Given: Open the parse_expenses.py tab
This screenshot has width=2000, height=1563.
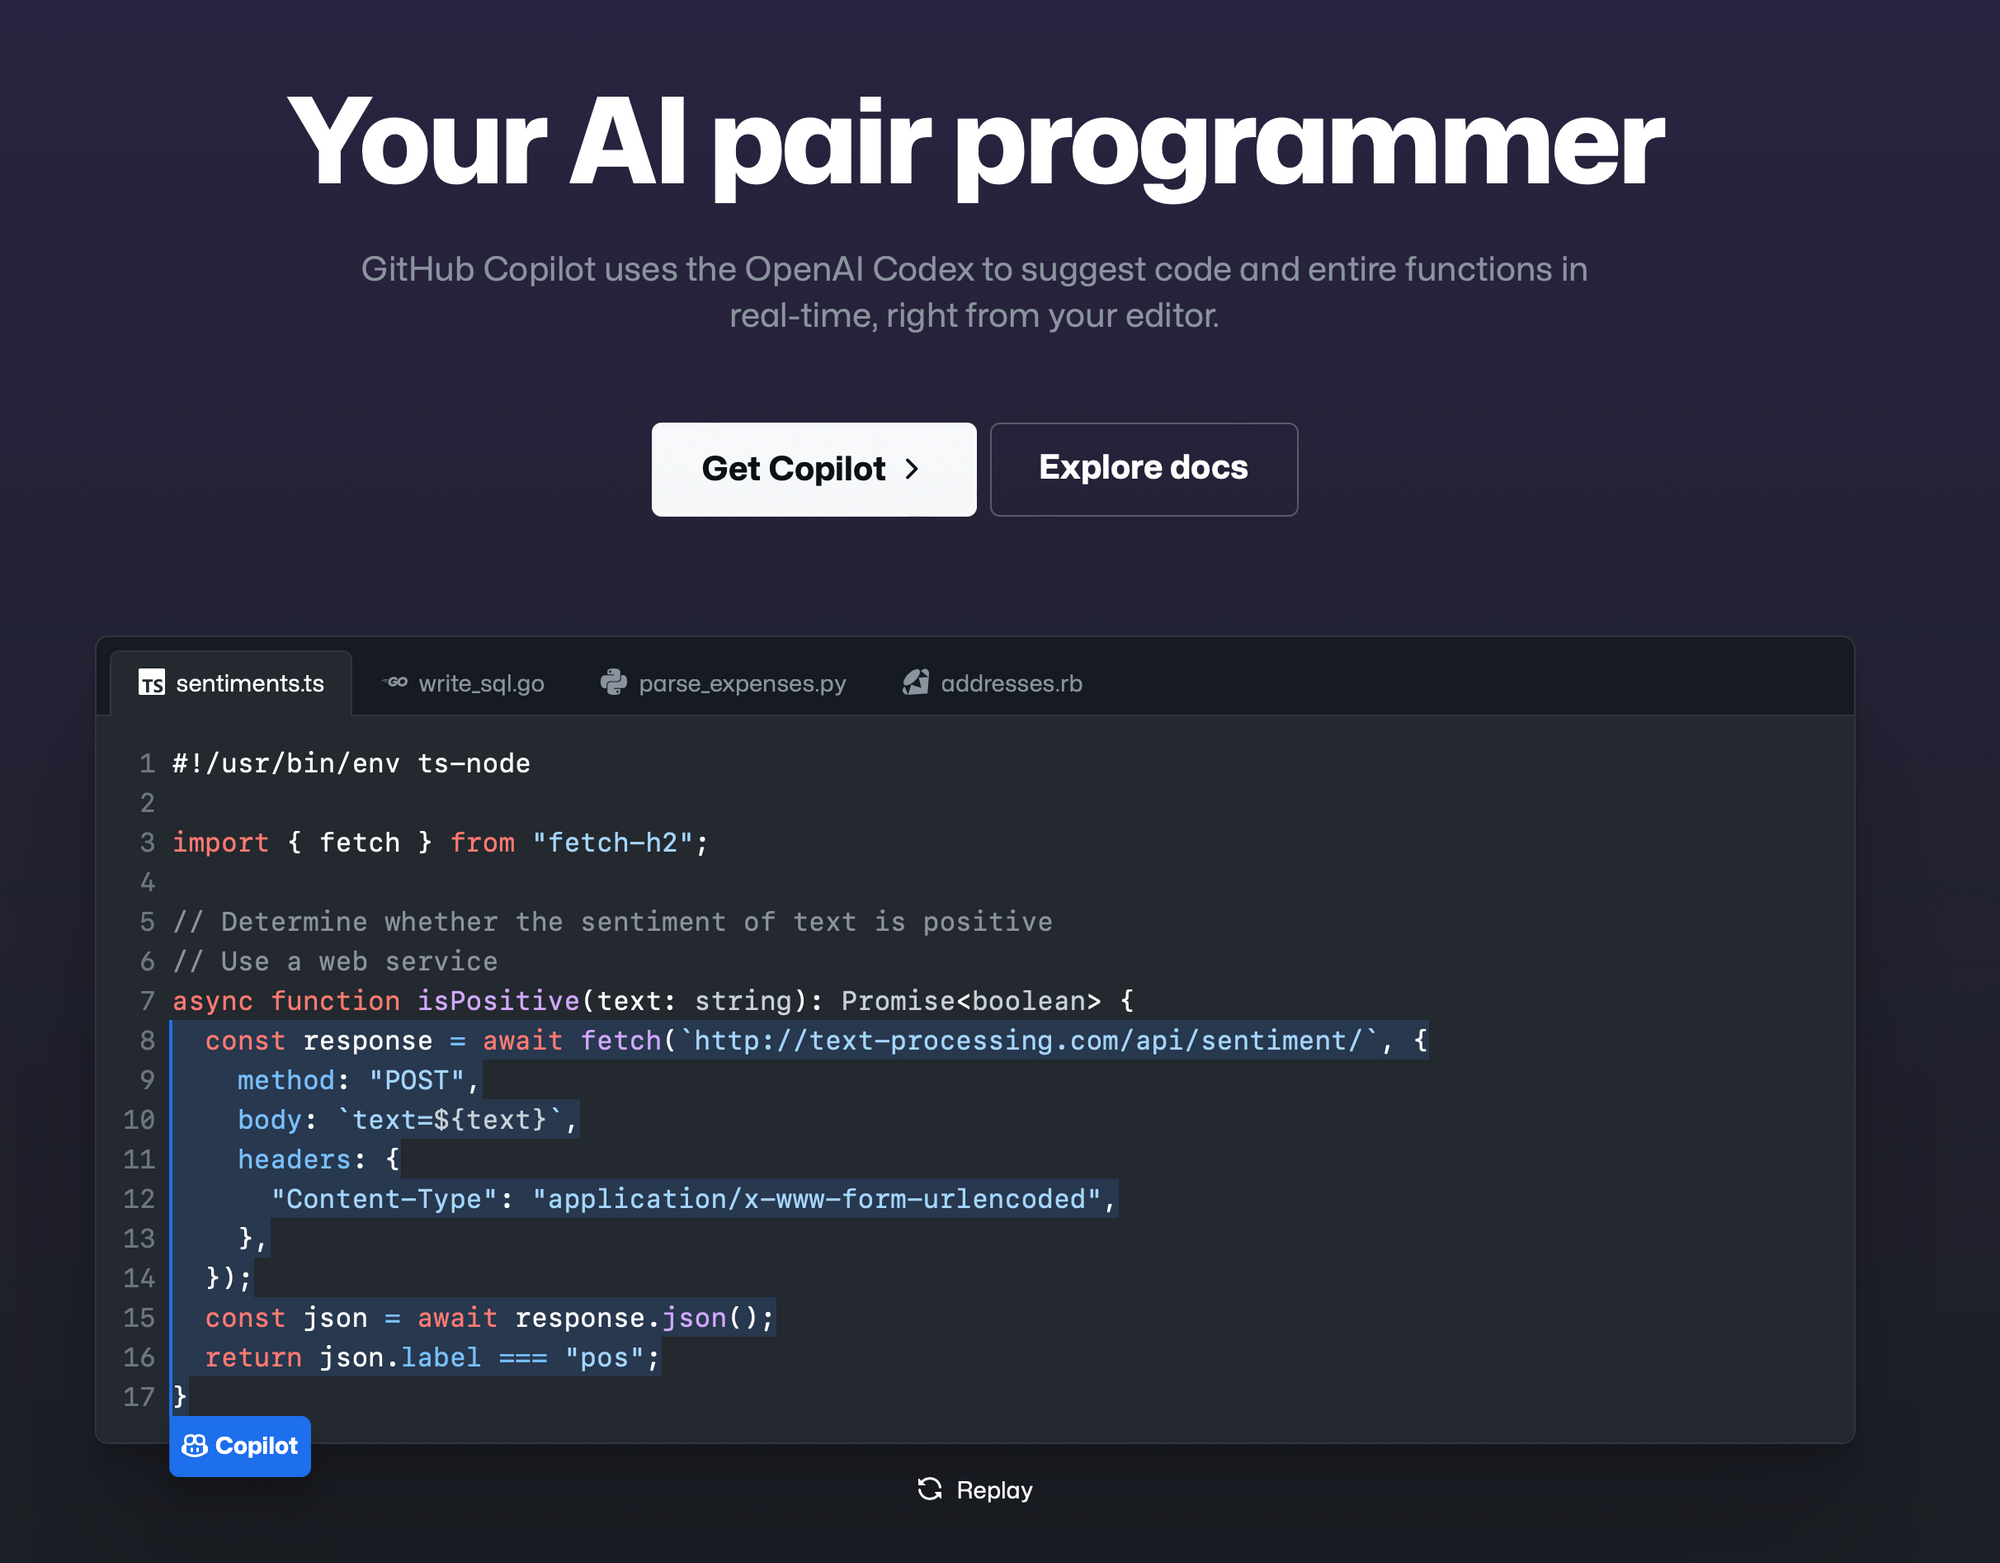Looking at the screenshot, I should (x=723, y=683).
